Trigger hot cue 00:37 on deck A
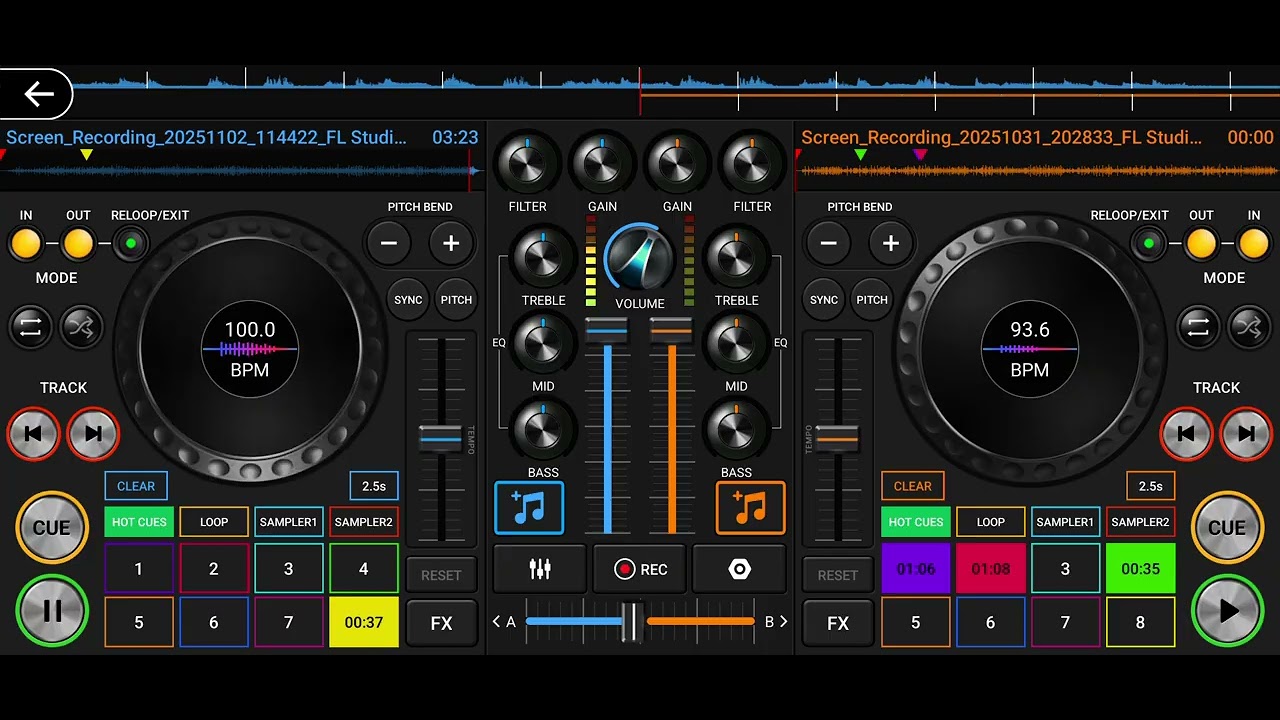The height and width of the screenshot is (720, 1280). (x=364, y=622)
